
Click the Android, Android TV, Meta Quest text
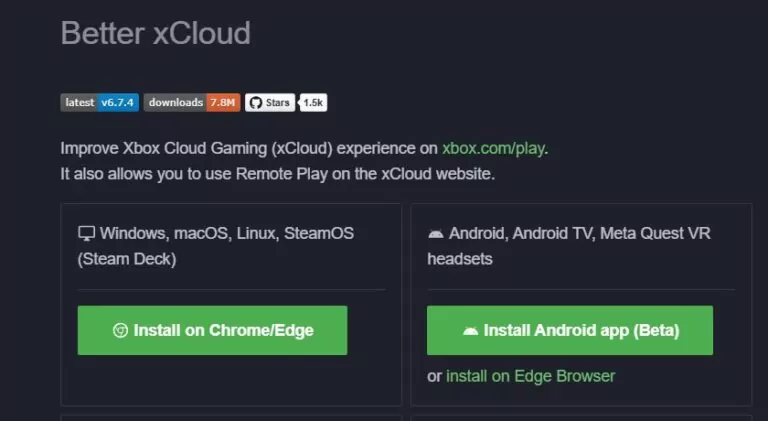569,246
